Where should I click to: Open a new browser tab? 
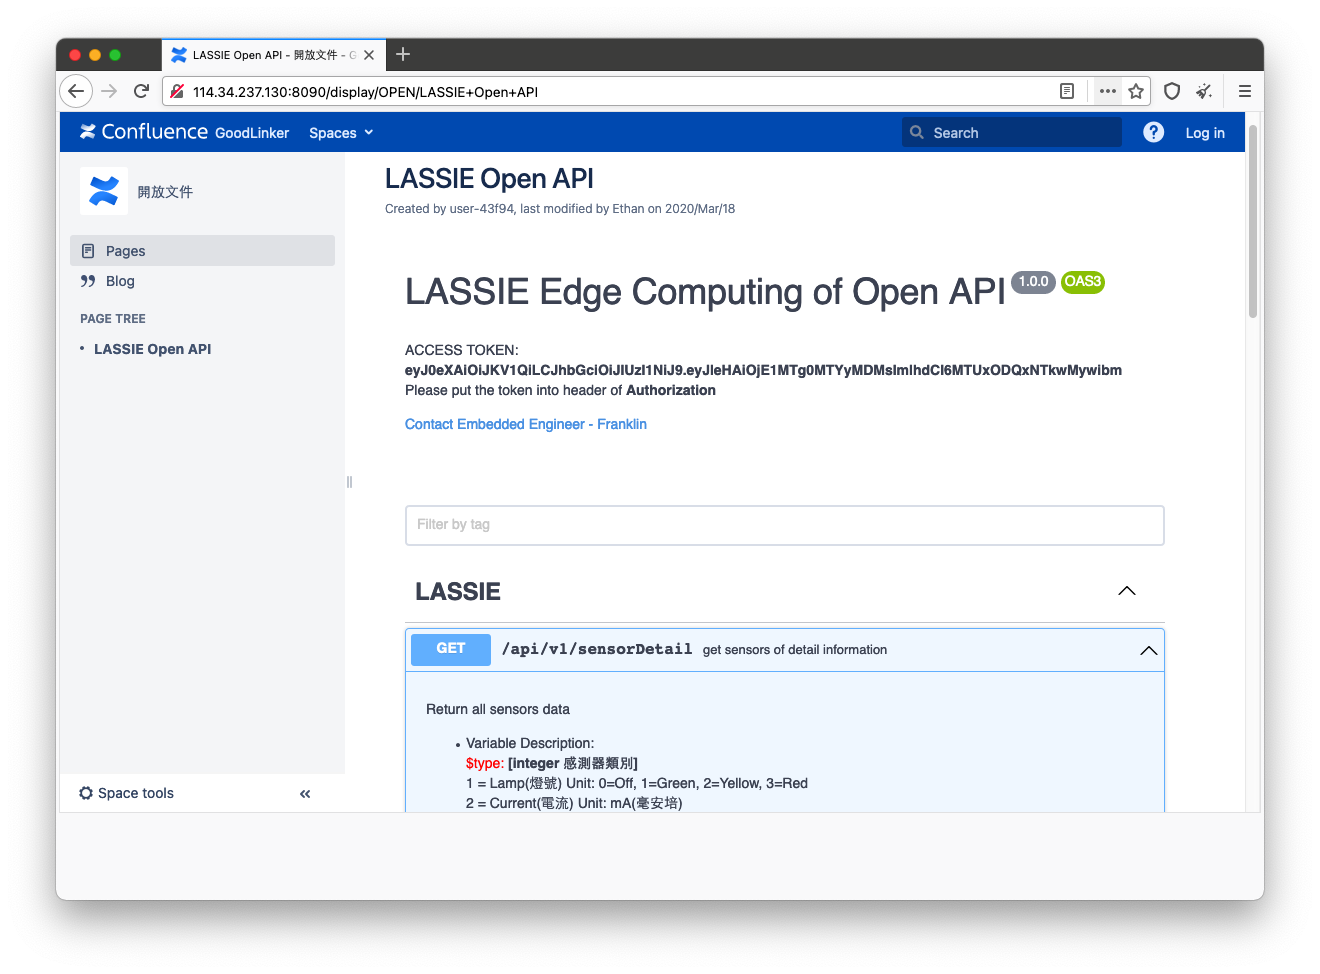(x=403, y=55)
